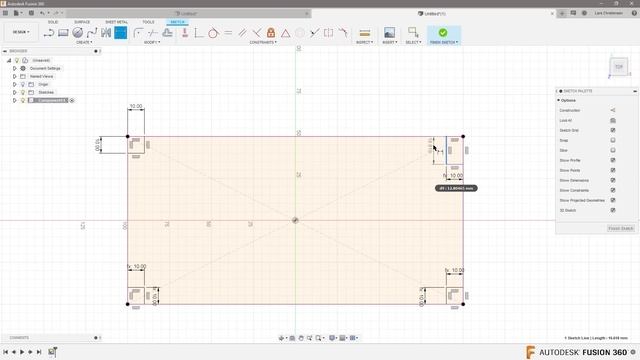Select the Circle sketch tool
The width and height of the screenshot is (640, 360).
78,33
